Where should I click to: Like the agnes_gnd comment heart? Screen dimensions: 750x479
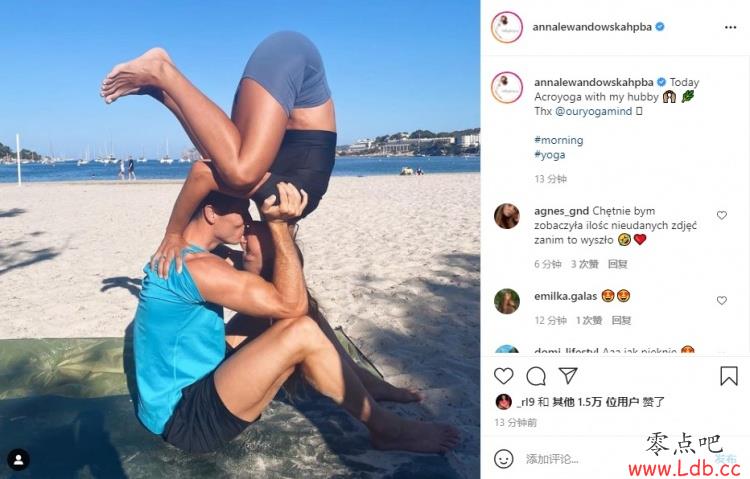(722, 215)
